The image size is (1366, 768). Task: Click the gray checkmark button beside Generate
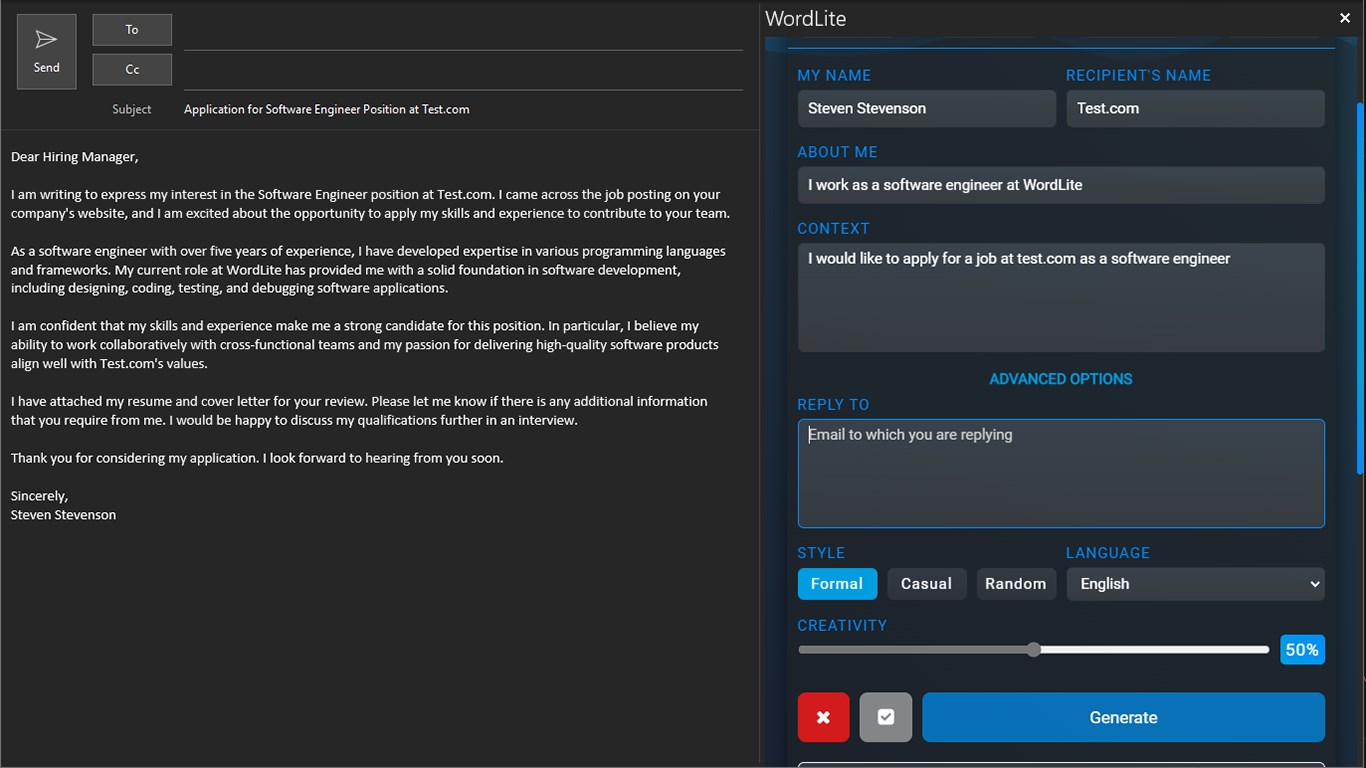point(885,717)
